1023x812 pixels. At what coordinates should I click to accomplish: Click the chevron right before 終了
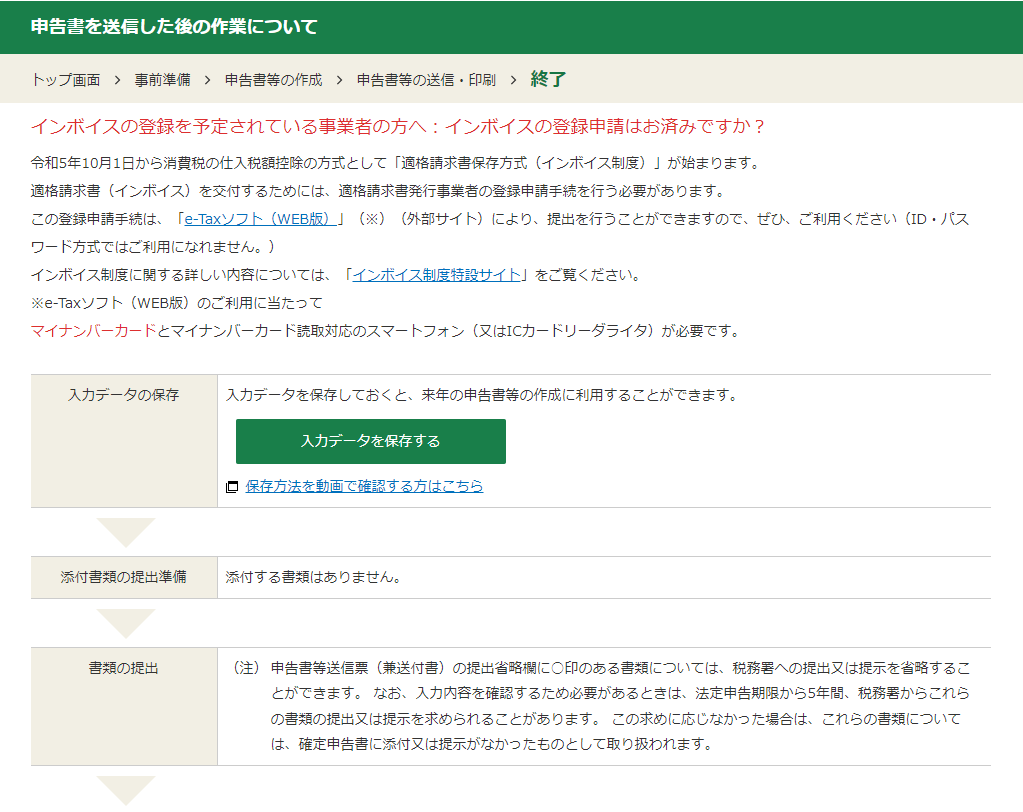tap(513, 80)
